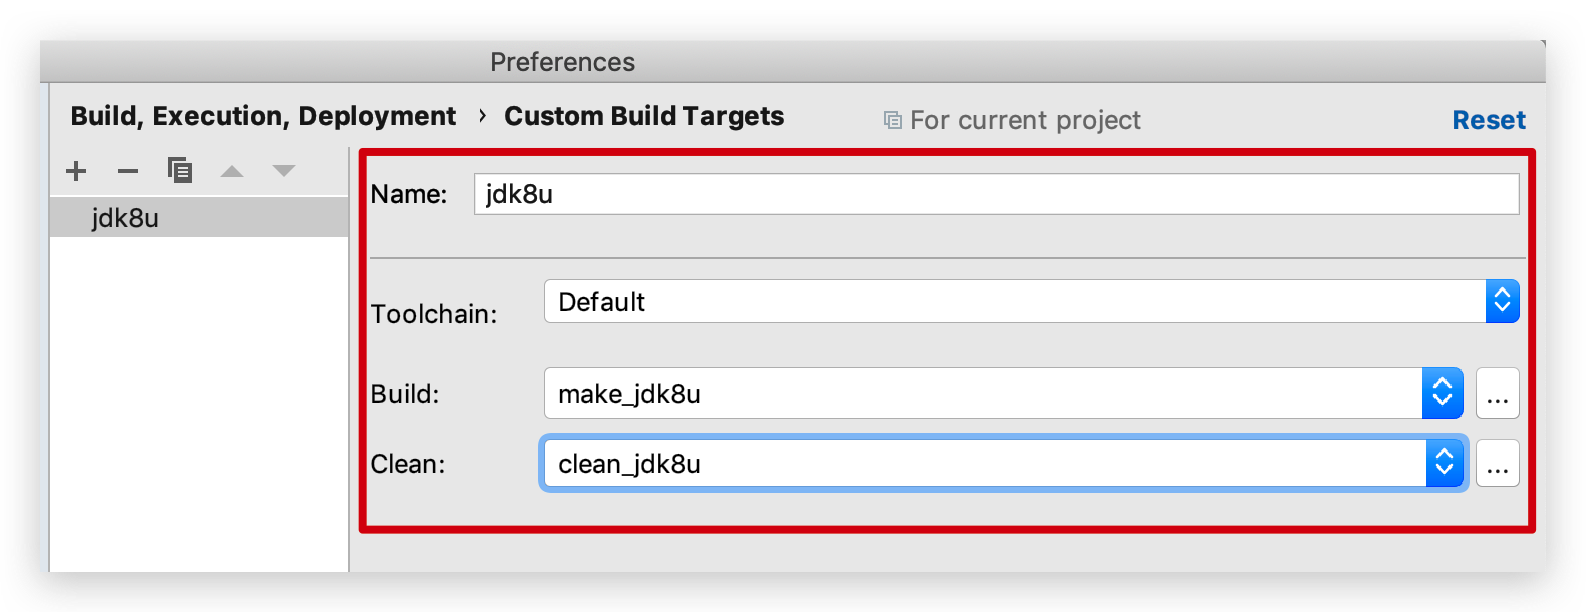Click the Name text field
The width and height of the screenshot is (1586, 612).
995,194
